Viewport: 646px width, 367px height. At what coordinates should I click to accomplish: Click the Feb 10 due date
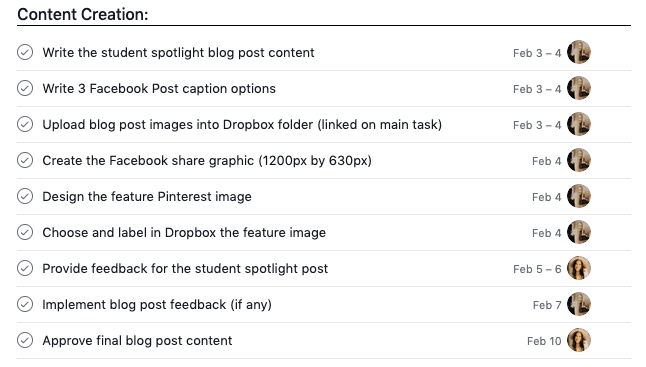click(544, 341)
